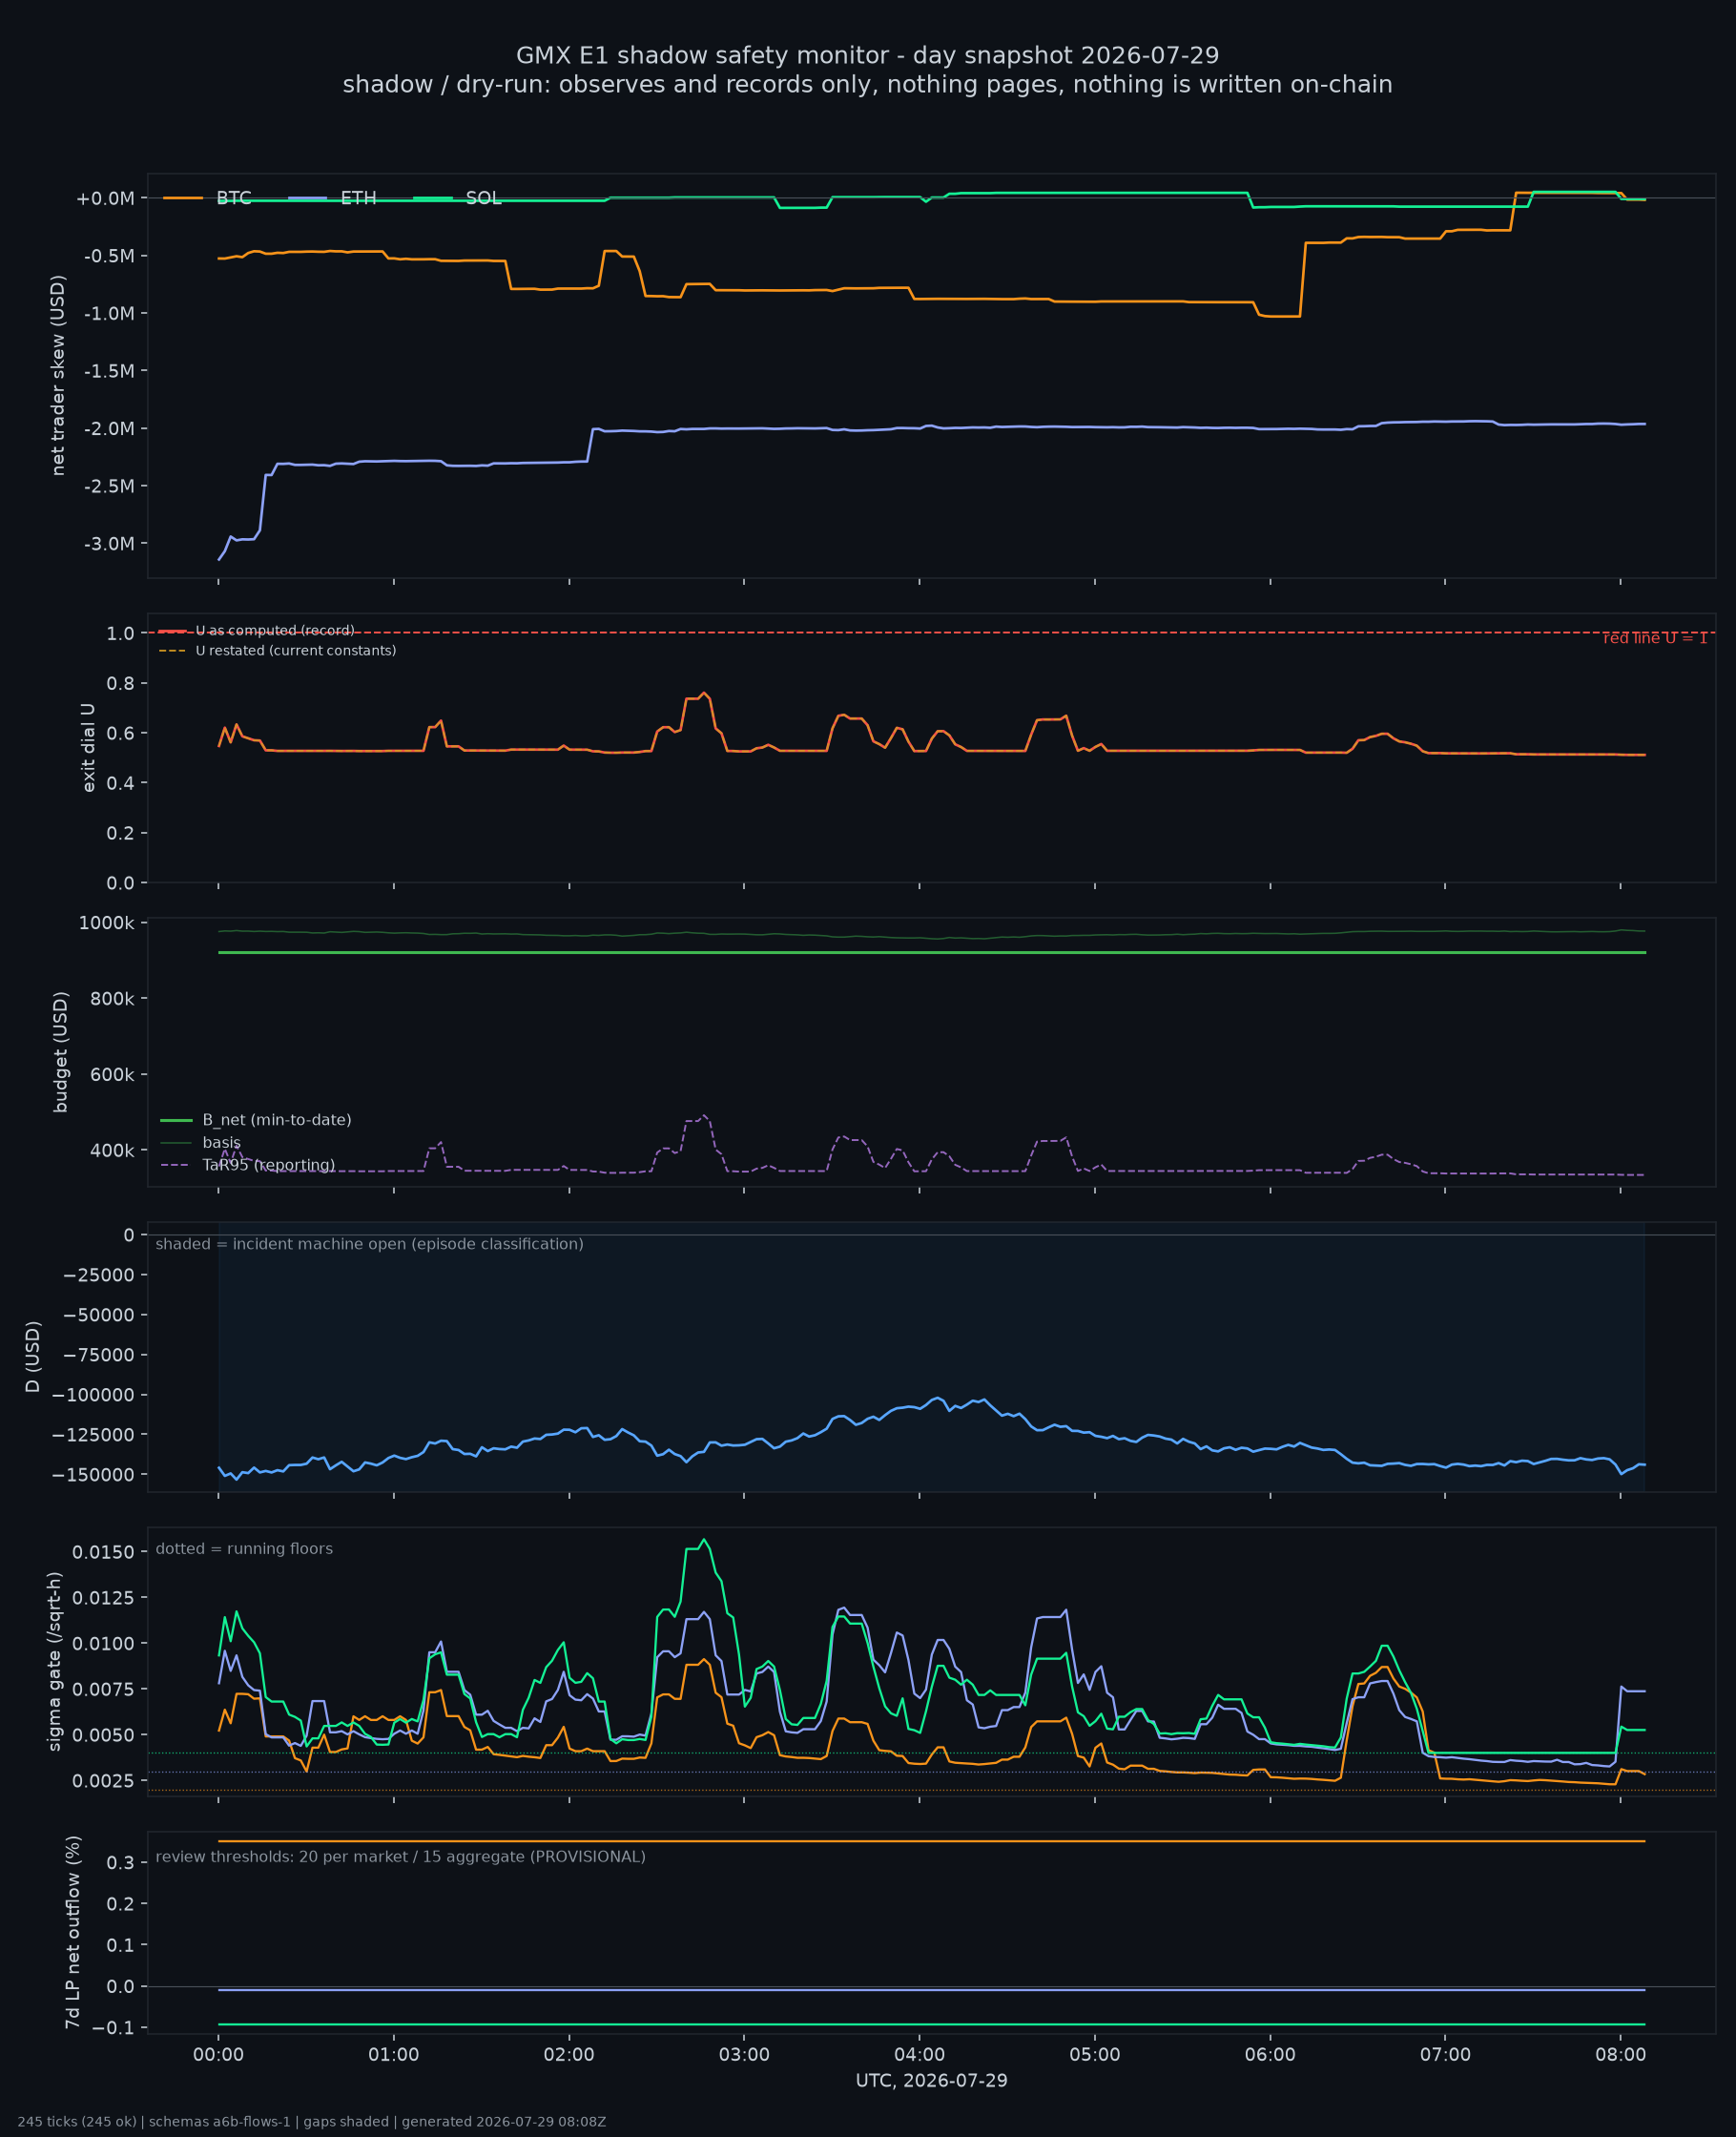Click the 00:00 tick label on the time axis
The image size is (1736, 2137).
pos(218,2055)
